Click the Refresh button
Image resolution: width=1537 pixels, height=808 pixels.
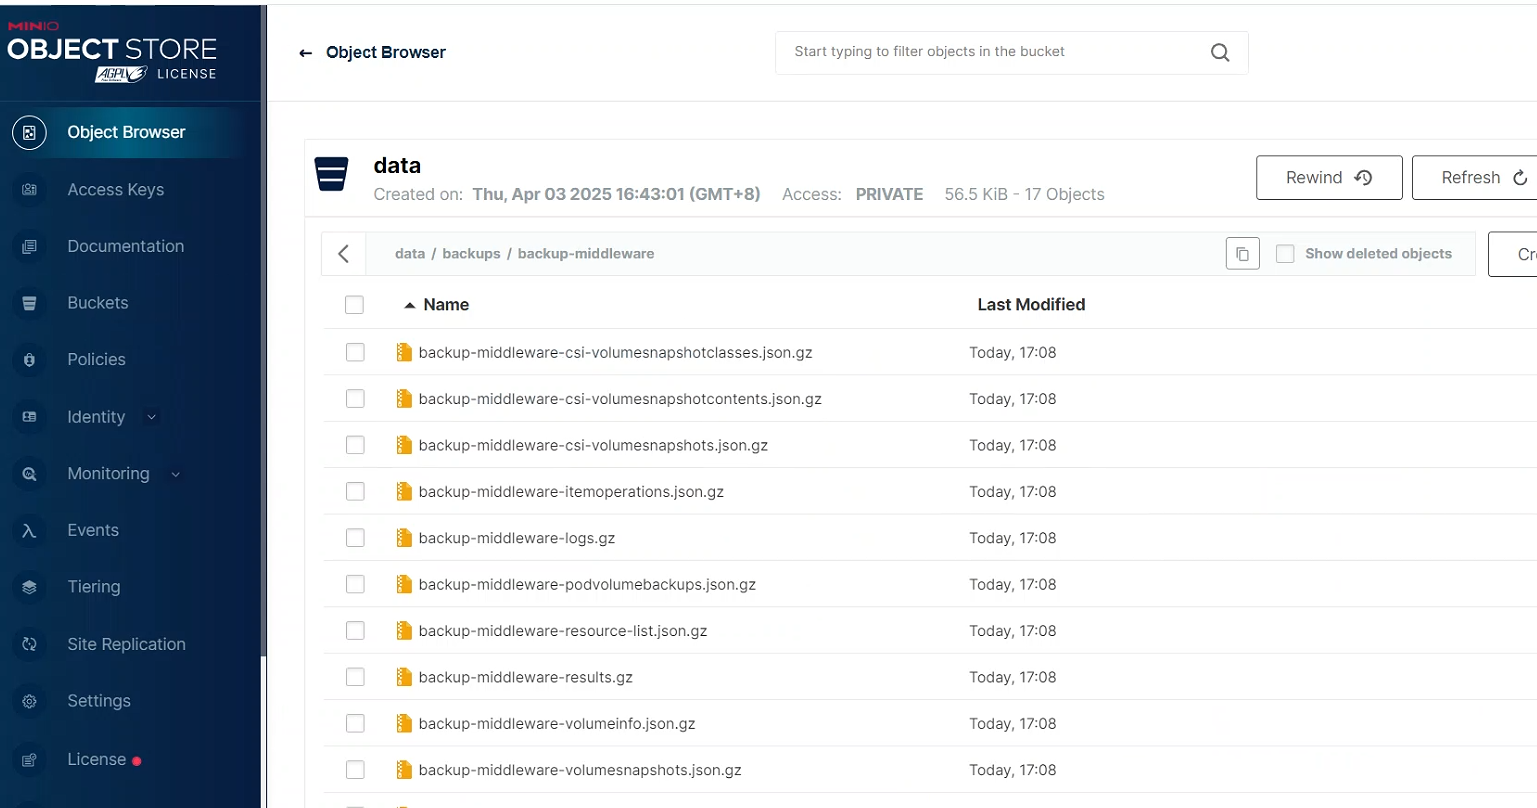pos(1475,178)
